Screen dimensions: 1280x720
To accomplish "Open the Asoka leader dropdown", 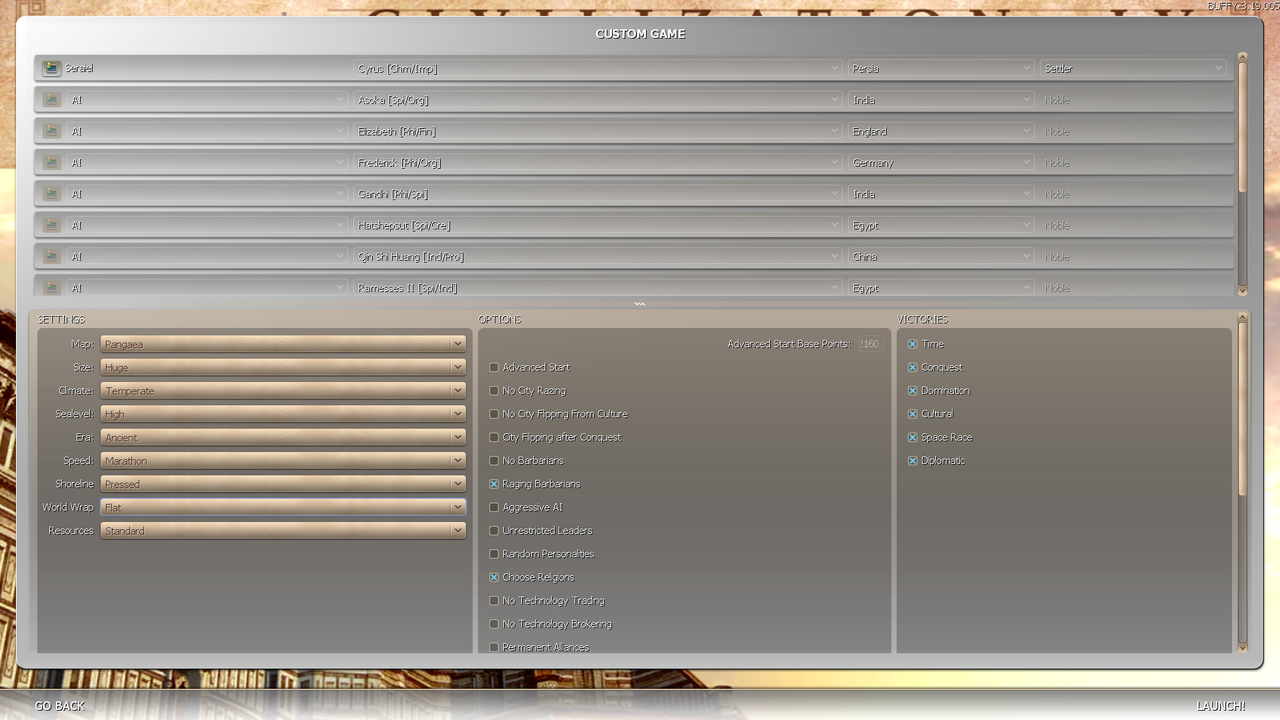I will (598, 100).
